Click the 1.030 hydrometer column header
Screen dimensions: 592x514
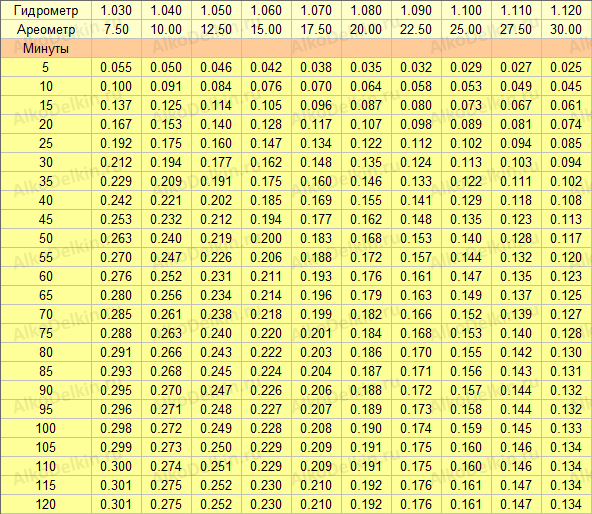point(116,10)
